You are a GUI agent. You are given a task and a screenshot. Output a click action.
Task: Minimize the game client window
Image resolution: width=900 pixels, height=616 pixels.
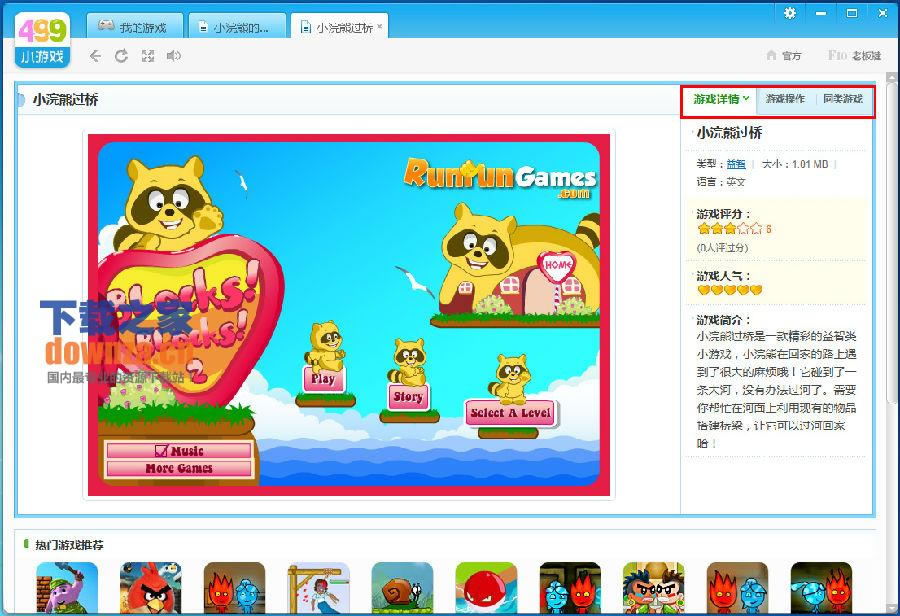(821, 13)
